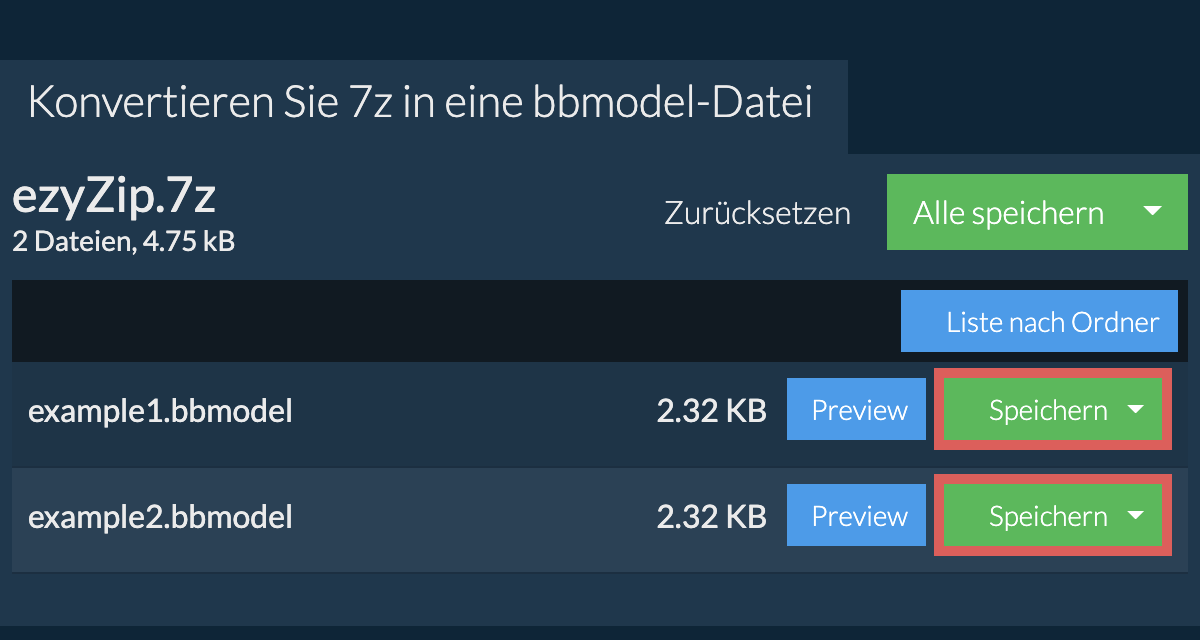Preview the example2.bbmodel file
The image size is (1200, 640).
tap(859, 516)
